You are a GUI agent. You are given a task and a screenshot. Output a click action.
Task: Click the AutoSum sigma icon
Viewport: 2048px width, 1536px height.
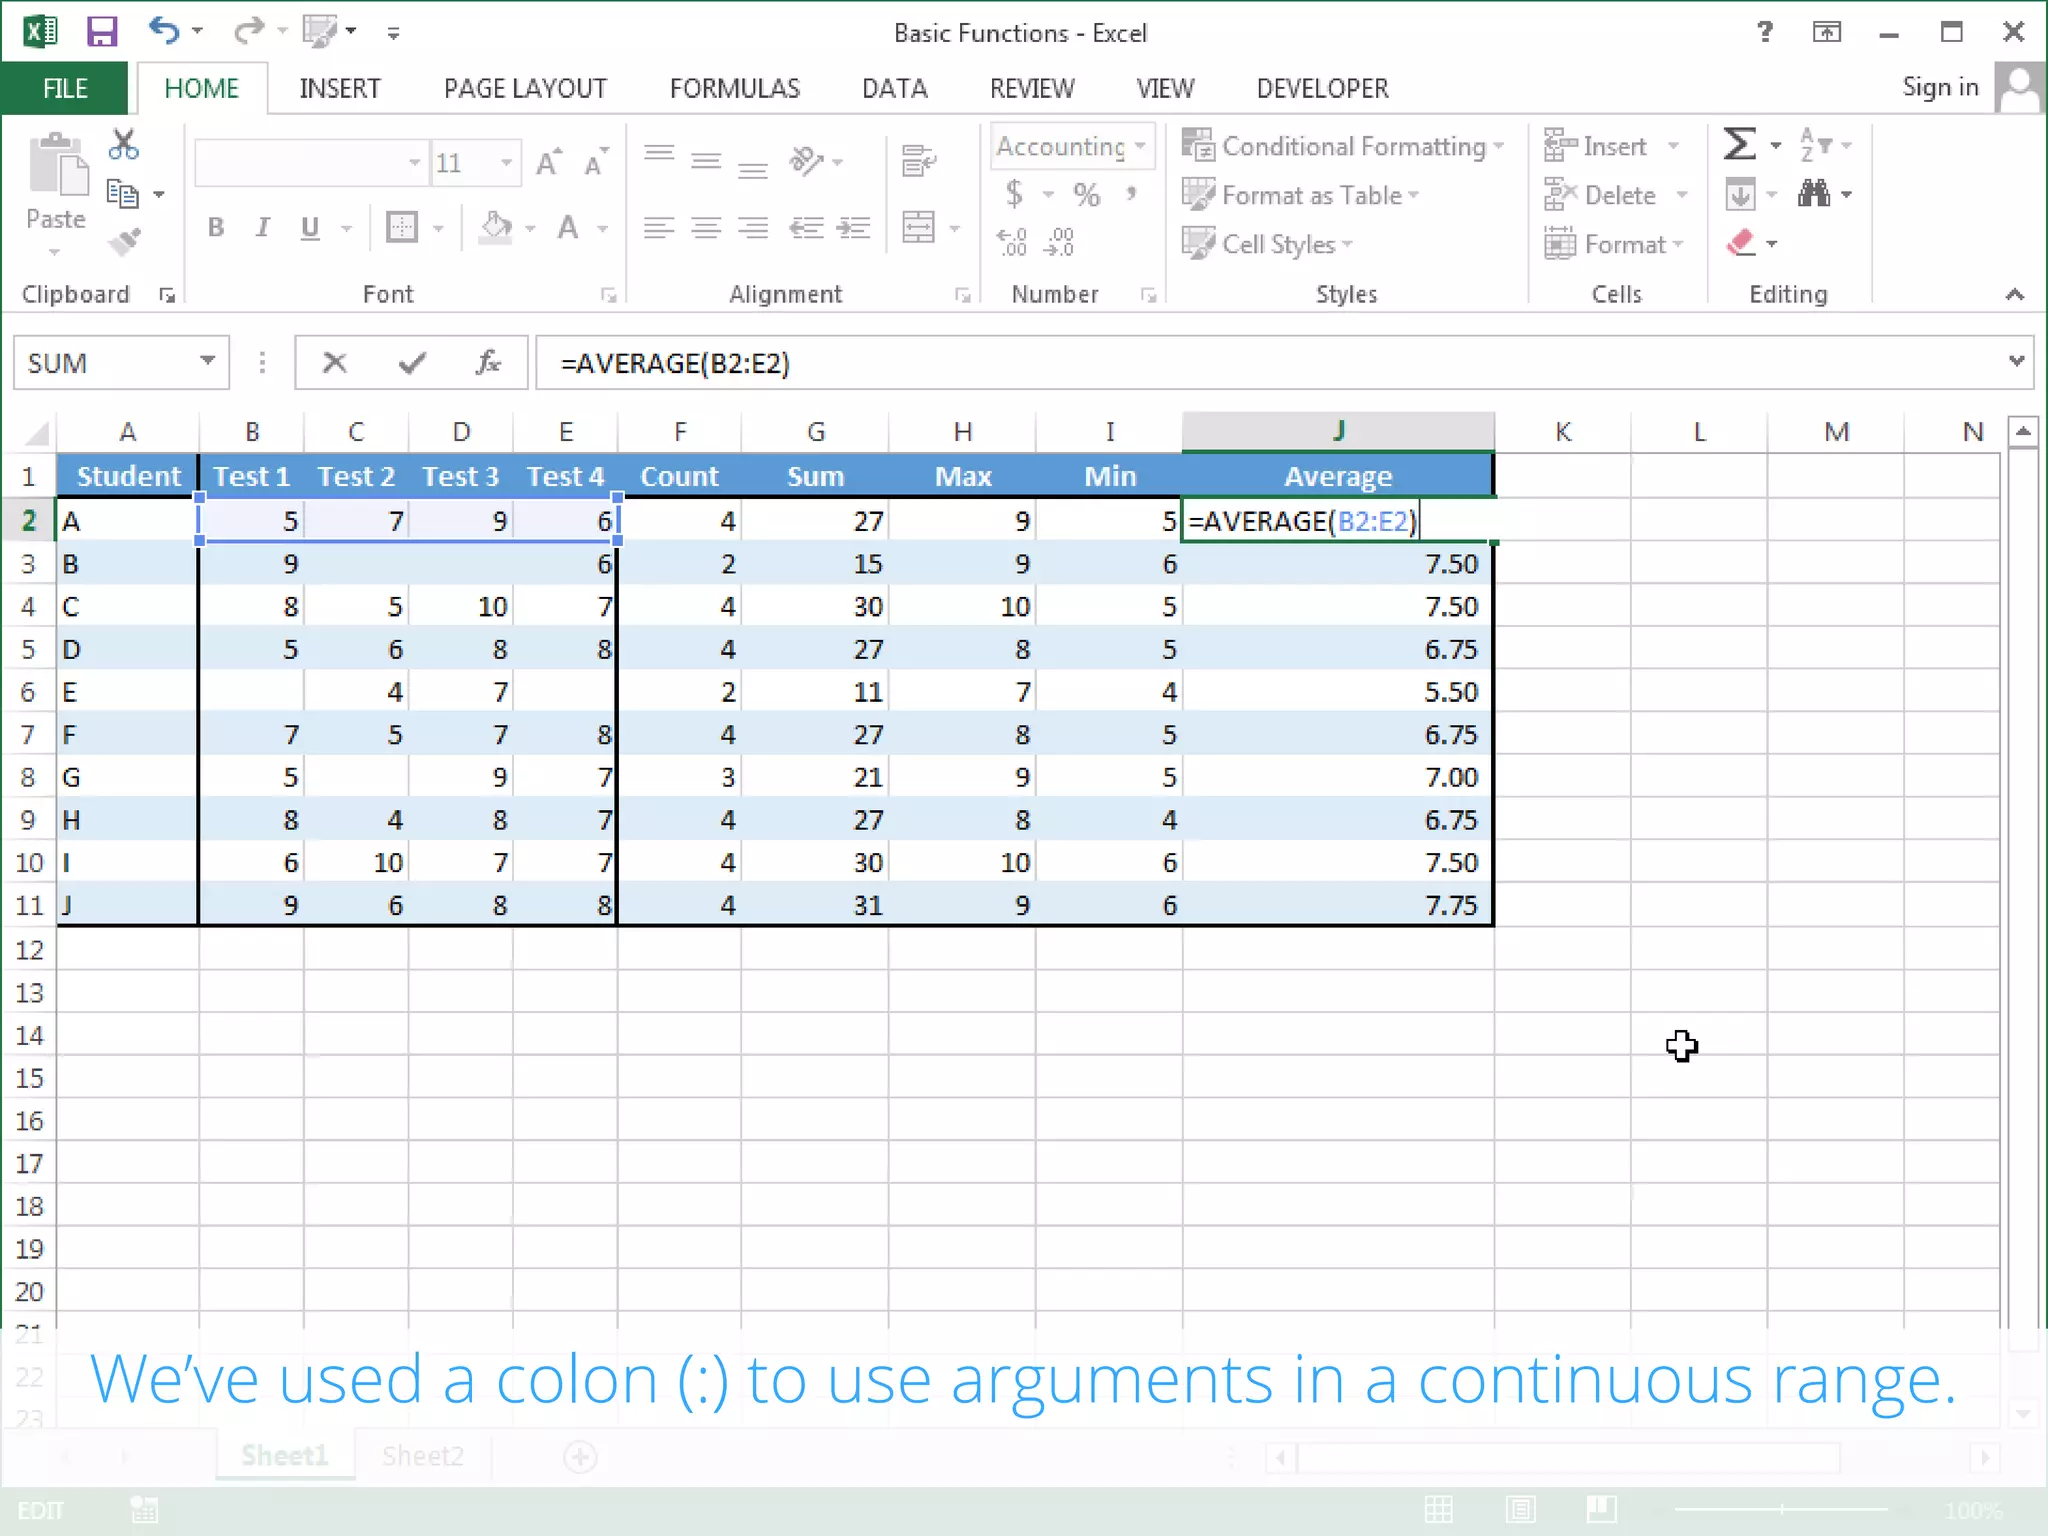tap(1739, 144)
